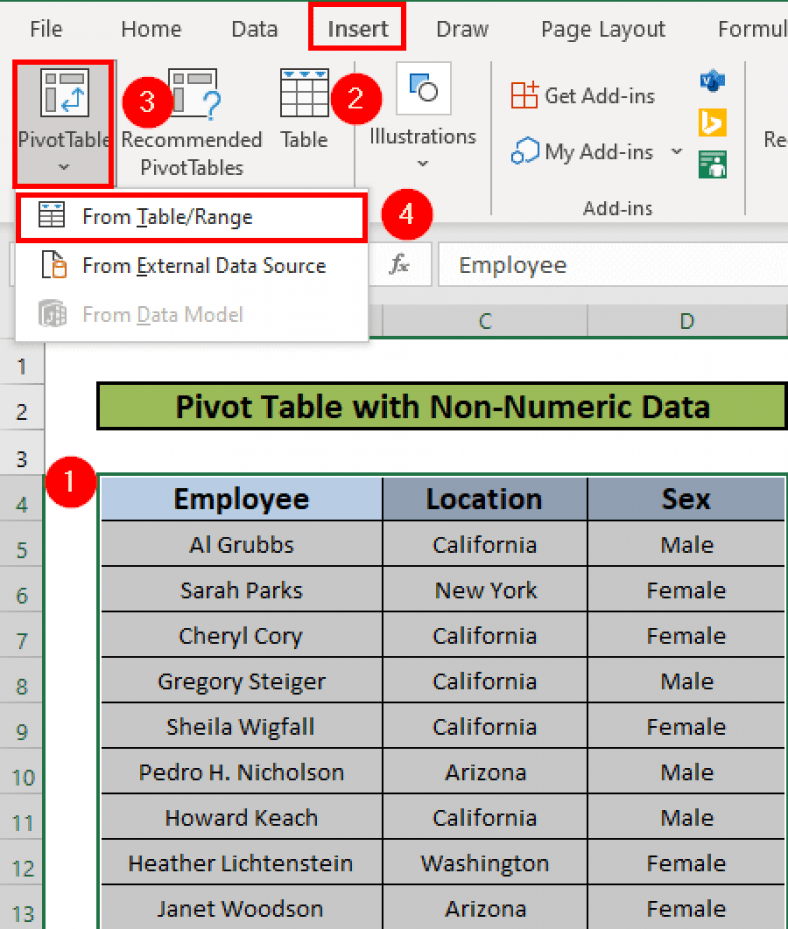Screen dimensions: 788x929
Task: Expand the Illustrations dropdown chevron
Action: pyautogui.click(x=422, y=164)
